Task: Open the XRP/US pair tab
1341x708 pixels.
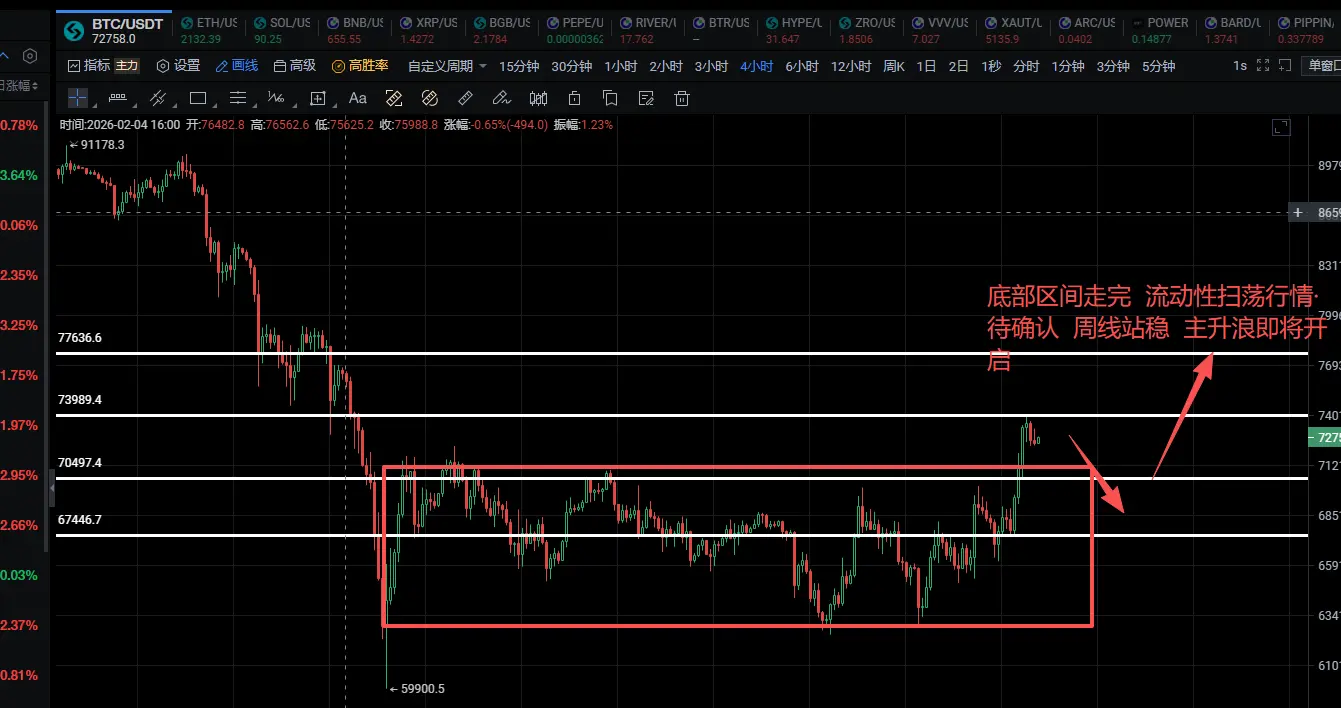Action: click(428, 29)
